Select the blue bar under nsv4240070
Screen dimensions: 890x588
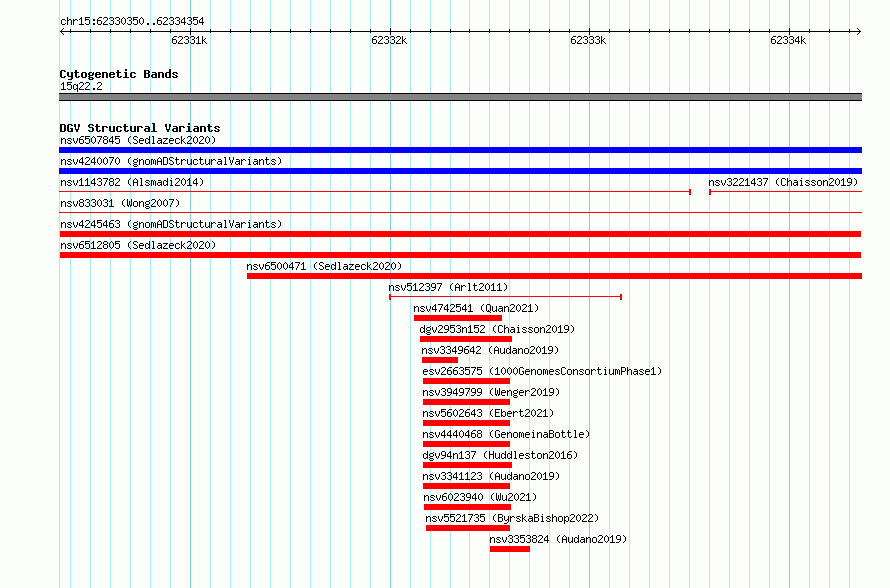click(x=460, y=171)
